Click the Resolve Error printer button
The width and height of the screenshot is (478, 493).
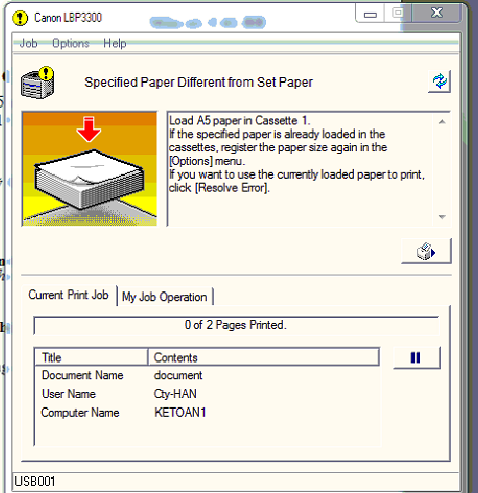tap(426, 251)
